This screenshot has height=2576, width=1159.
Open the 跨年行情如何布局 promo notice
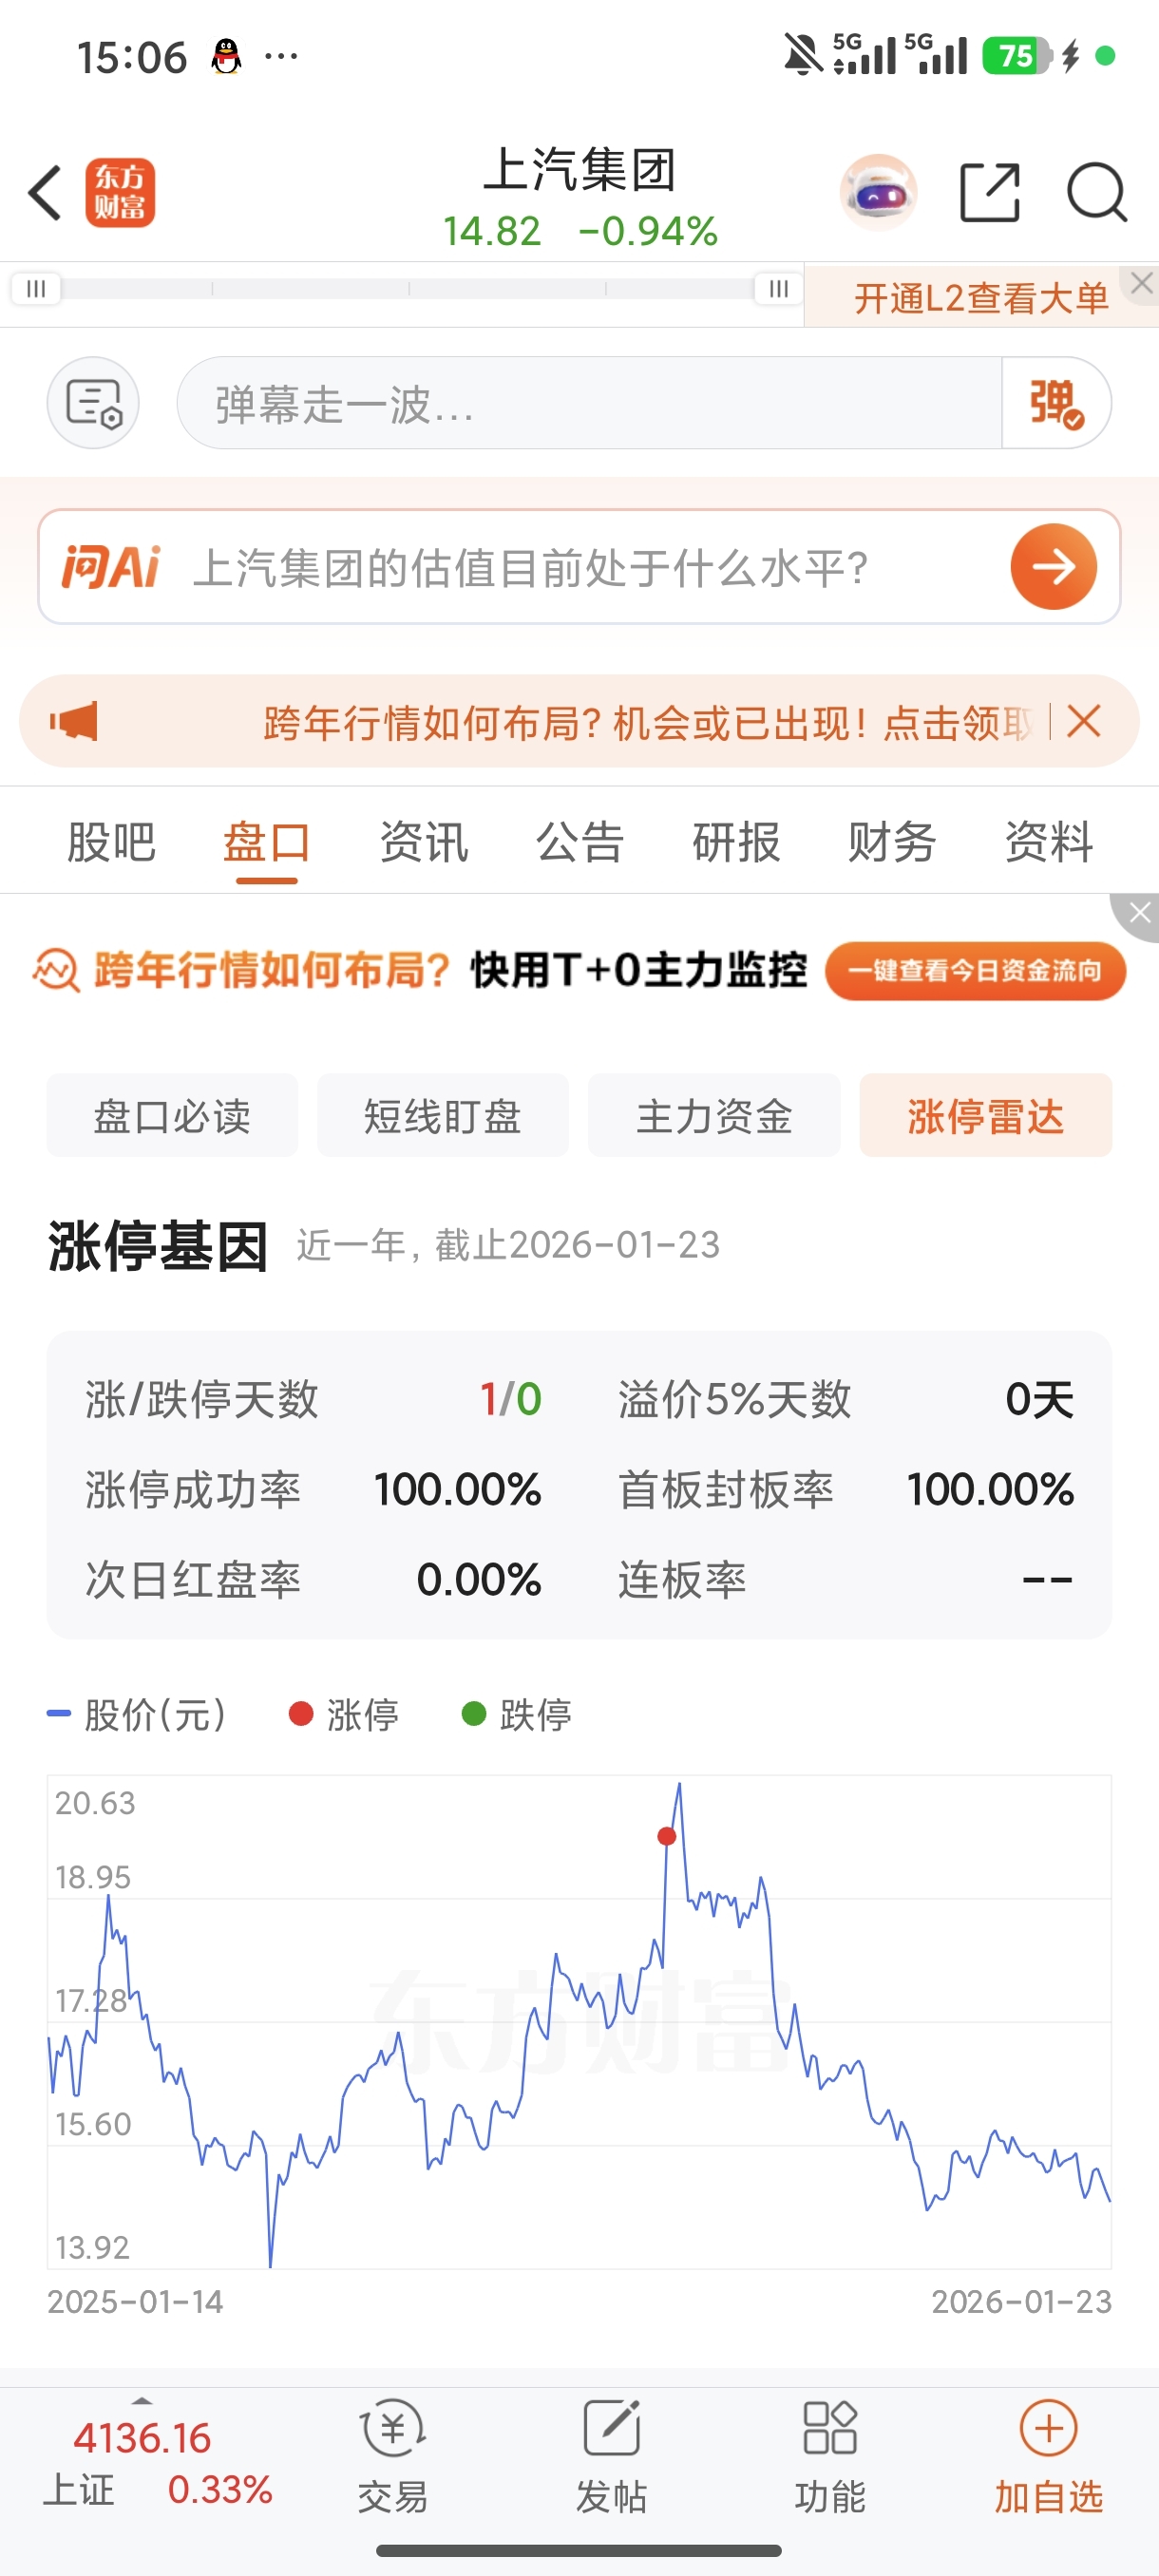(648, 722)
